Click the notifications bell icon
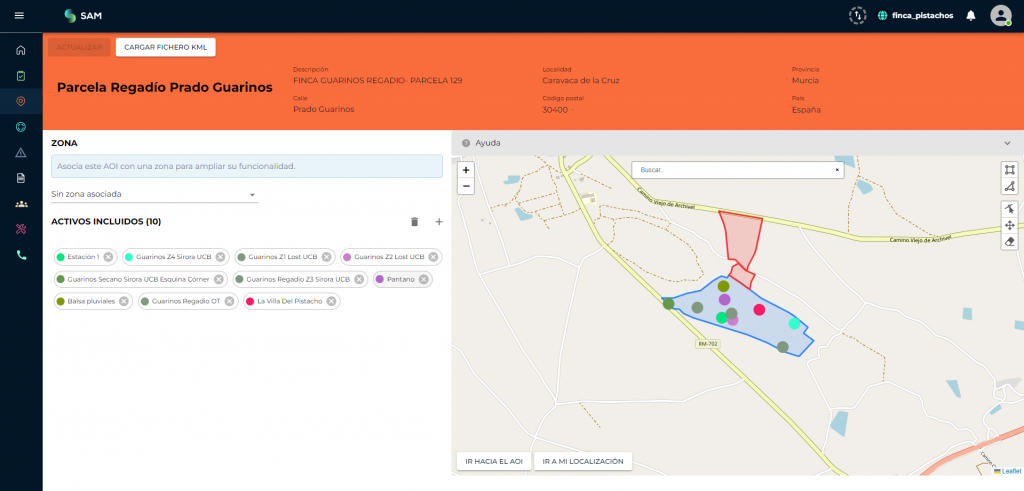The width and height of the screenshot is (1024, 491). (970, 15)
